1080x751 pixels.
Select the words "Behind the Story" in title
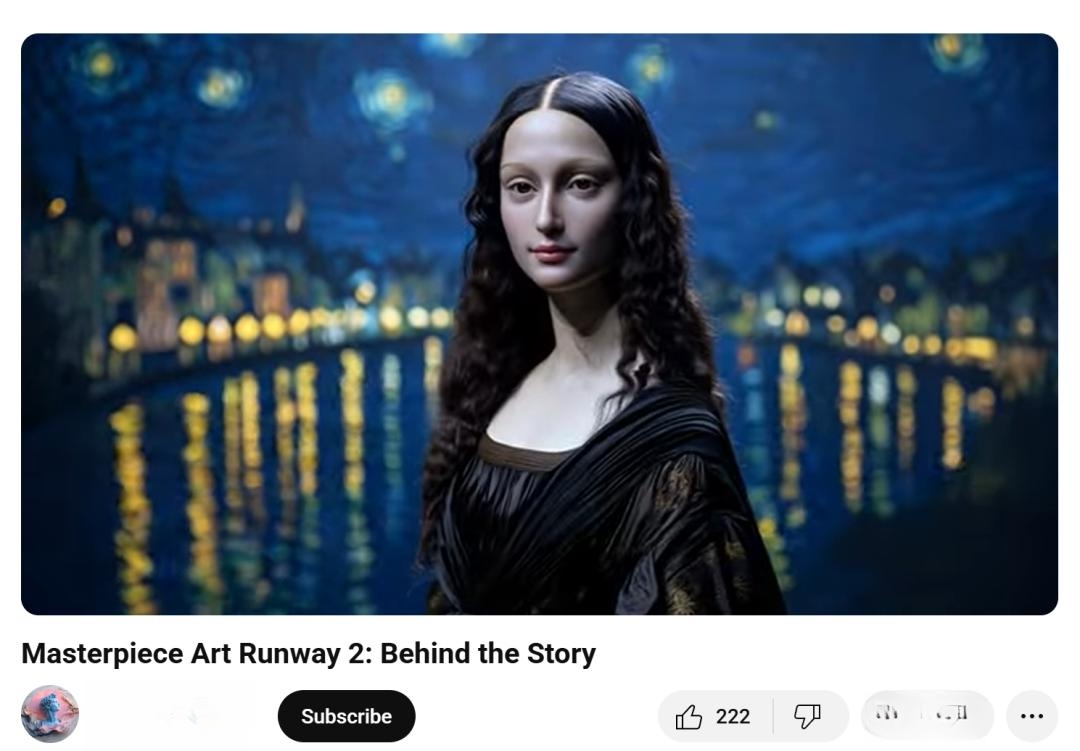pos(488,653)
